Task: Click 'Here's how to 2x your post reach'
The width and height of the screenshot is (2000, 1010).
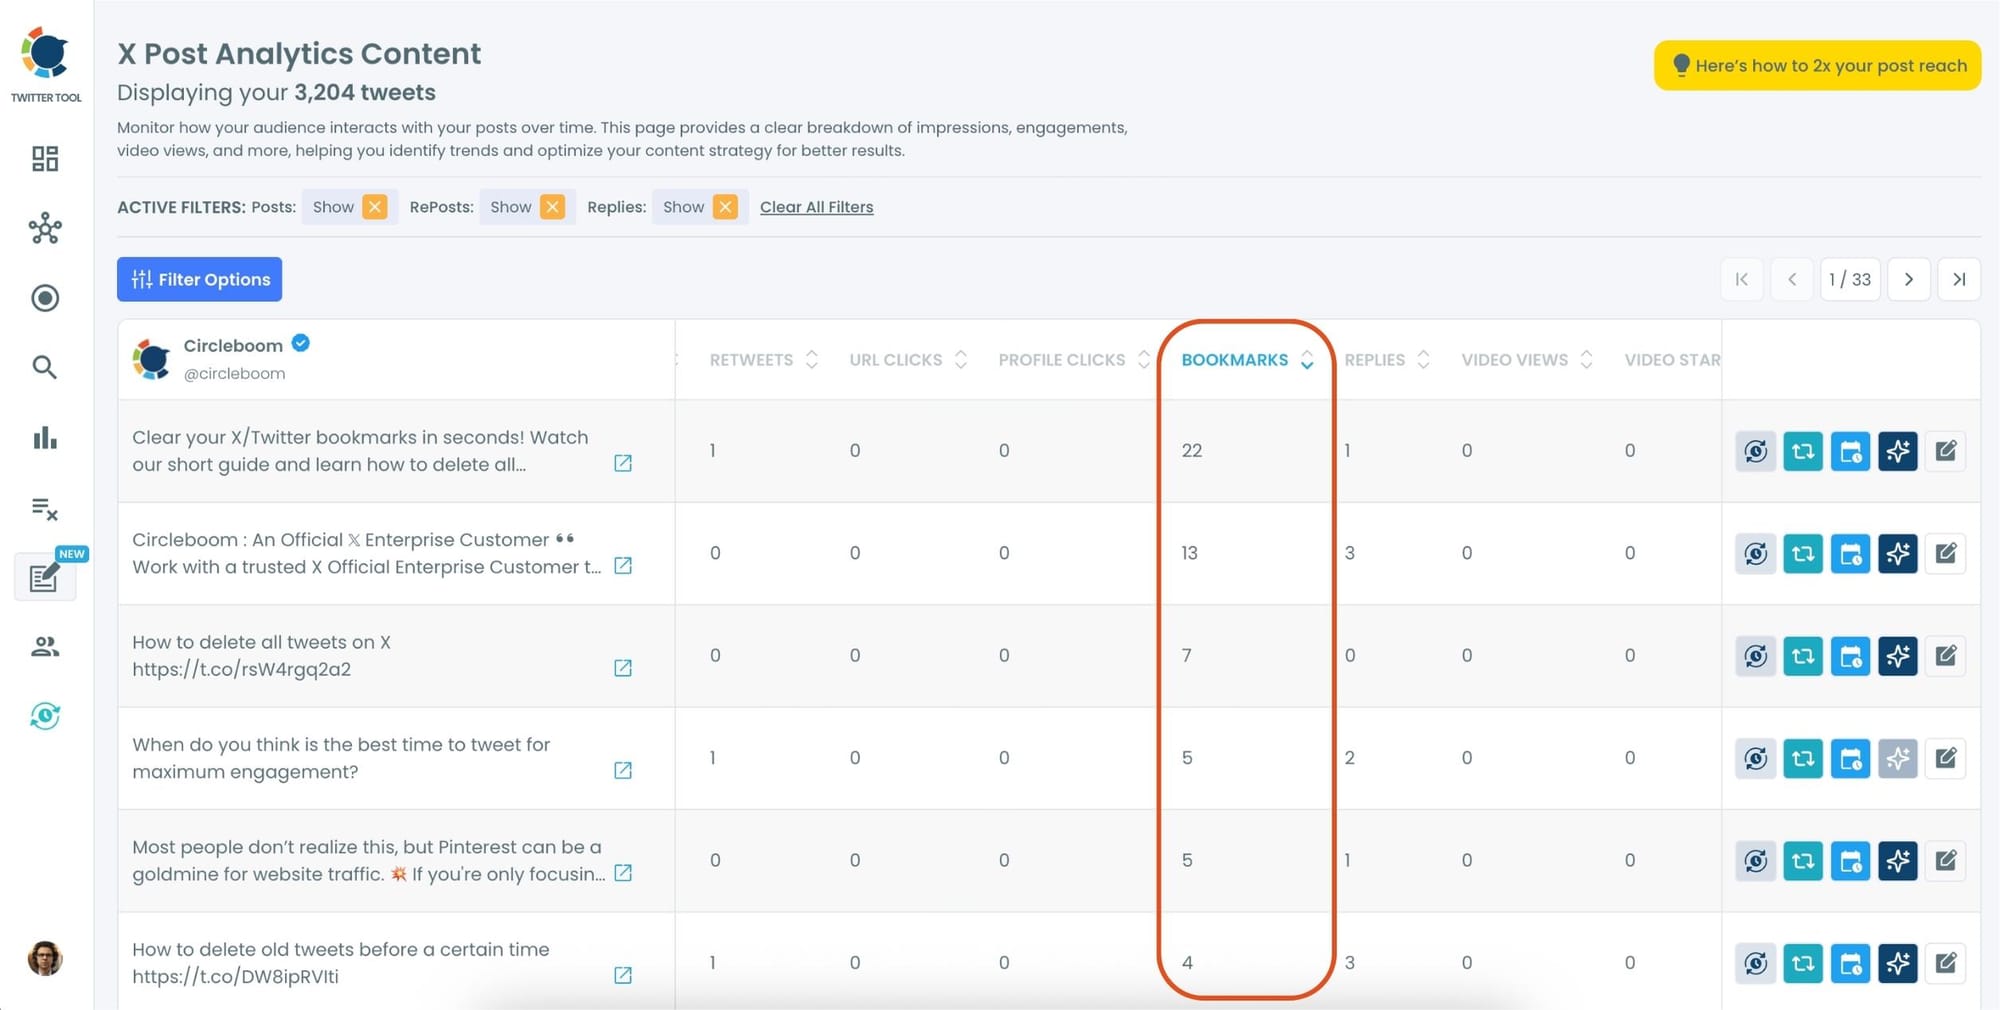Action: [1817, 65]
